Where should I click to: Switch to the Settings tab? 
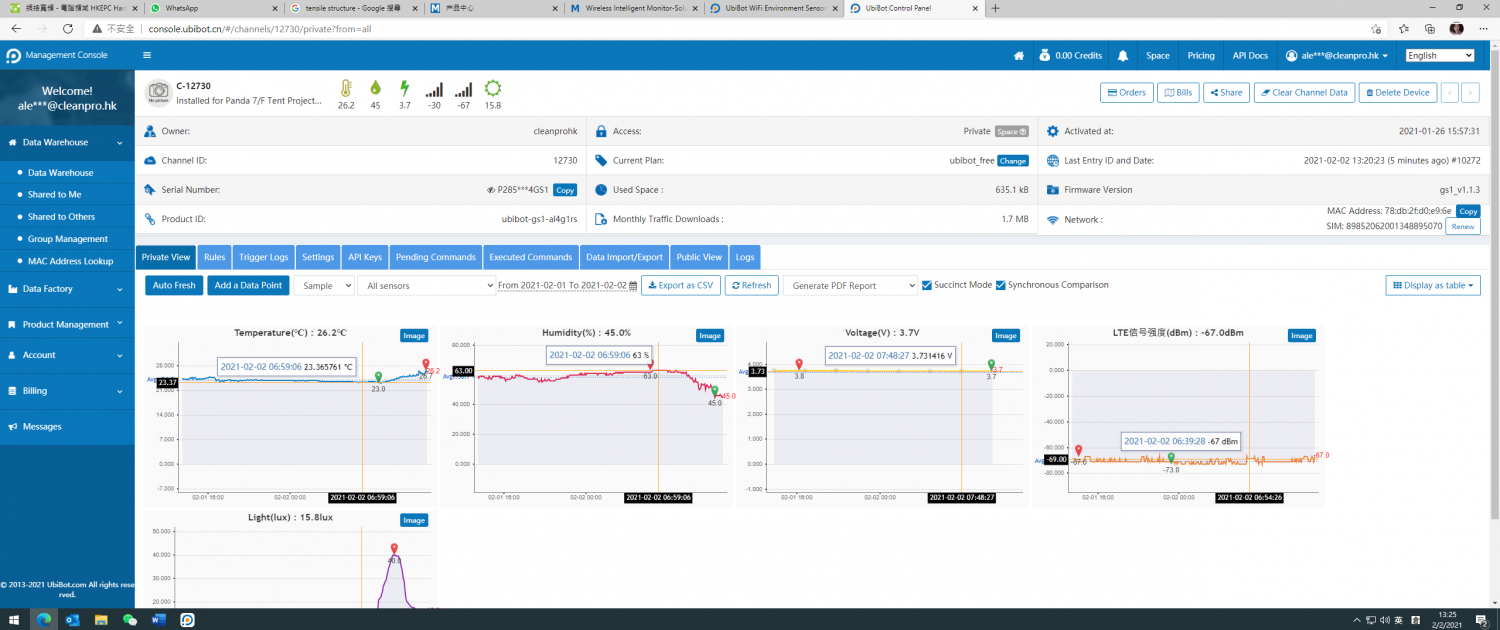(x=318, y=257)
